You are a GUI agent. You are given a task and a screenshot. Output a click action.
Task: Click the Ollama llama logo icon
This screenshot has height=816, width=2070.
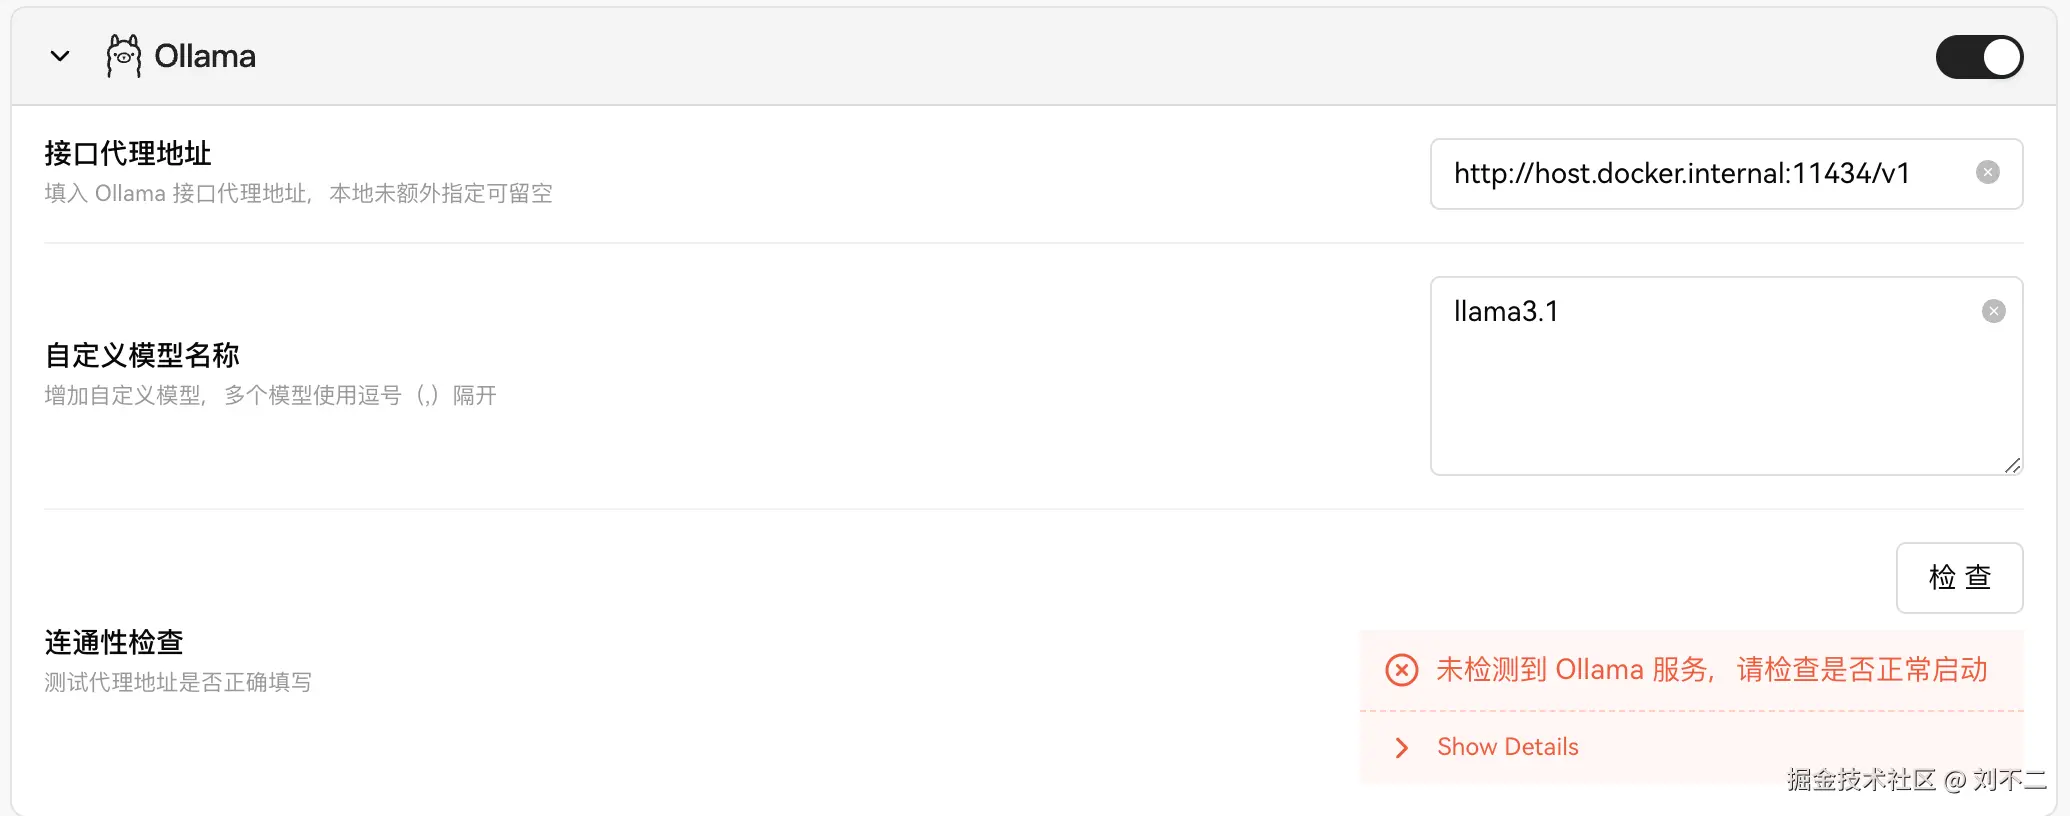coord(124,56)
